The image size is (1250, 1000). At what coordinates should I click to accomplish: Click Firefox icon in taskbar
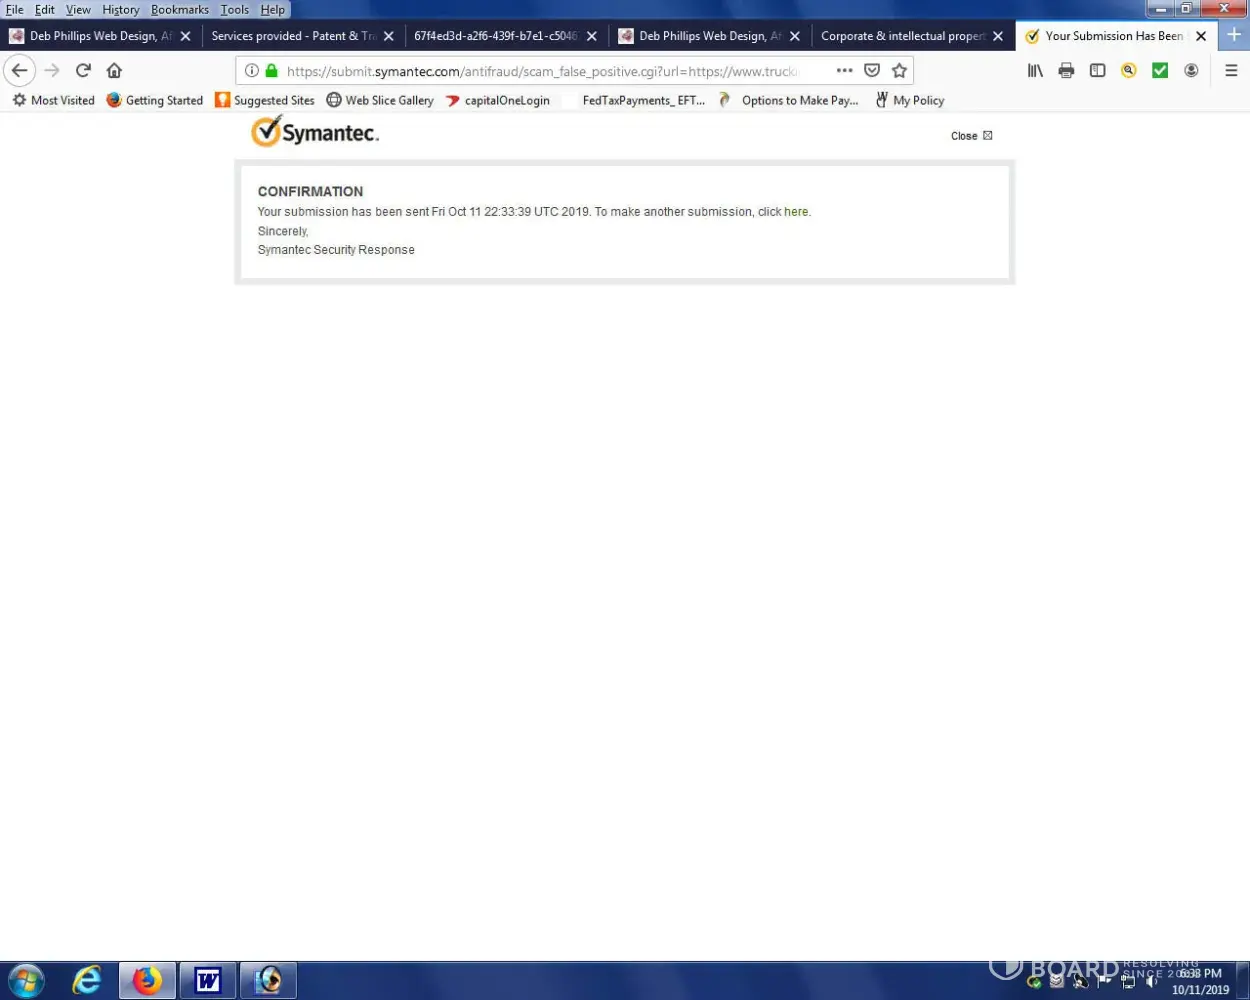[147, 980]
